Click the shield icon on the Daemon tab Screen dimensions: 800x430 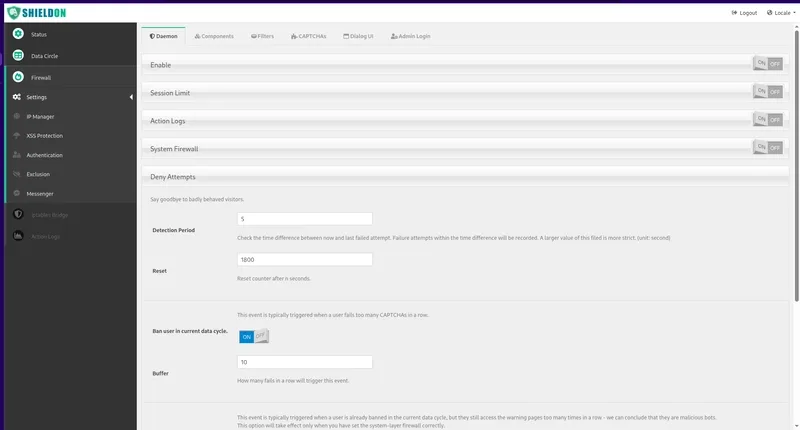click(x=152, y=36)
